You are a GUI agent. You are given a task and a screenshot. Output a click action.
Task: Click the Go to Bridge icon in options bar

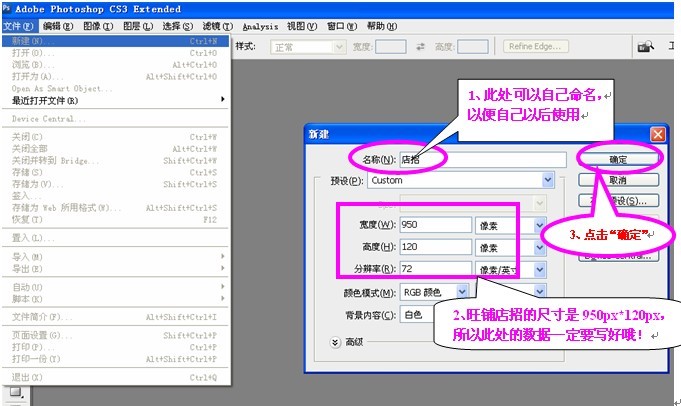point(645,46)
